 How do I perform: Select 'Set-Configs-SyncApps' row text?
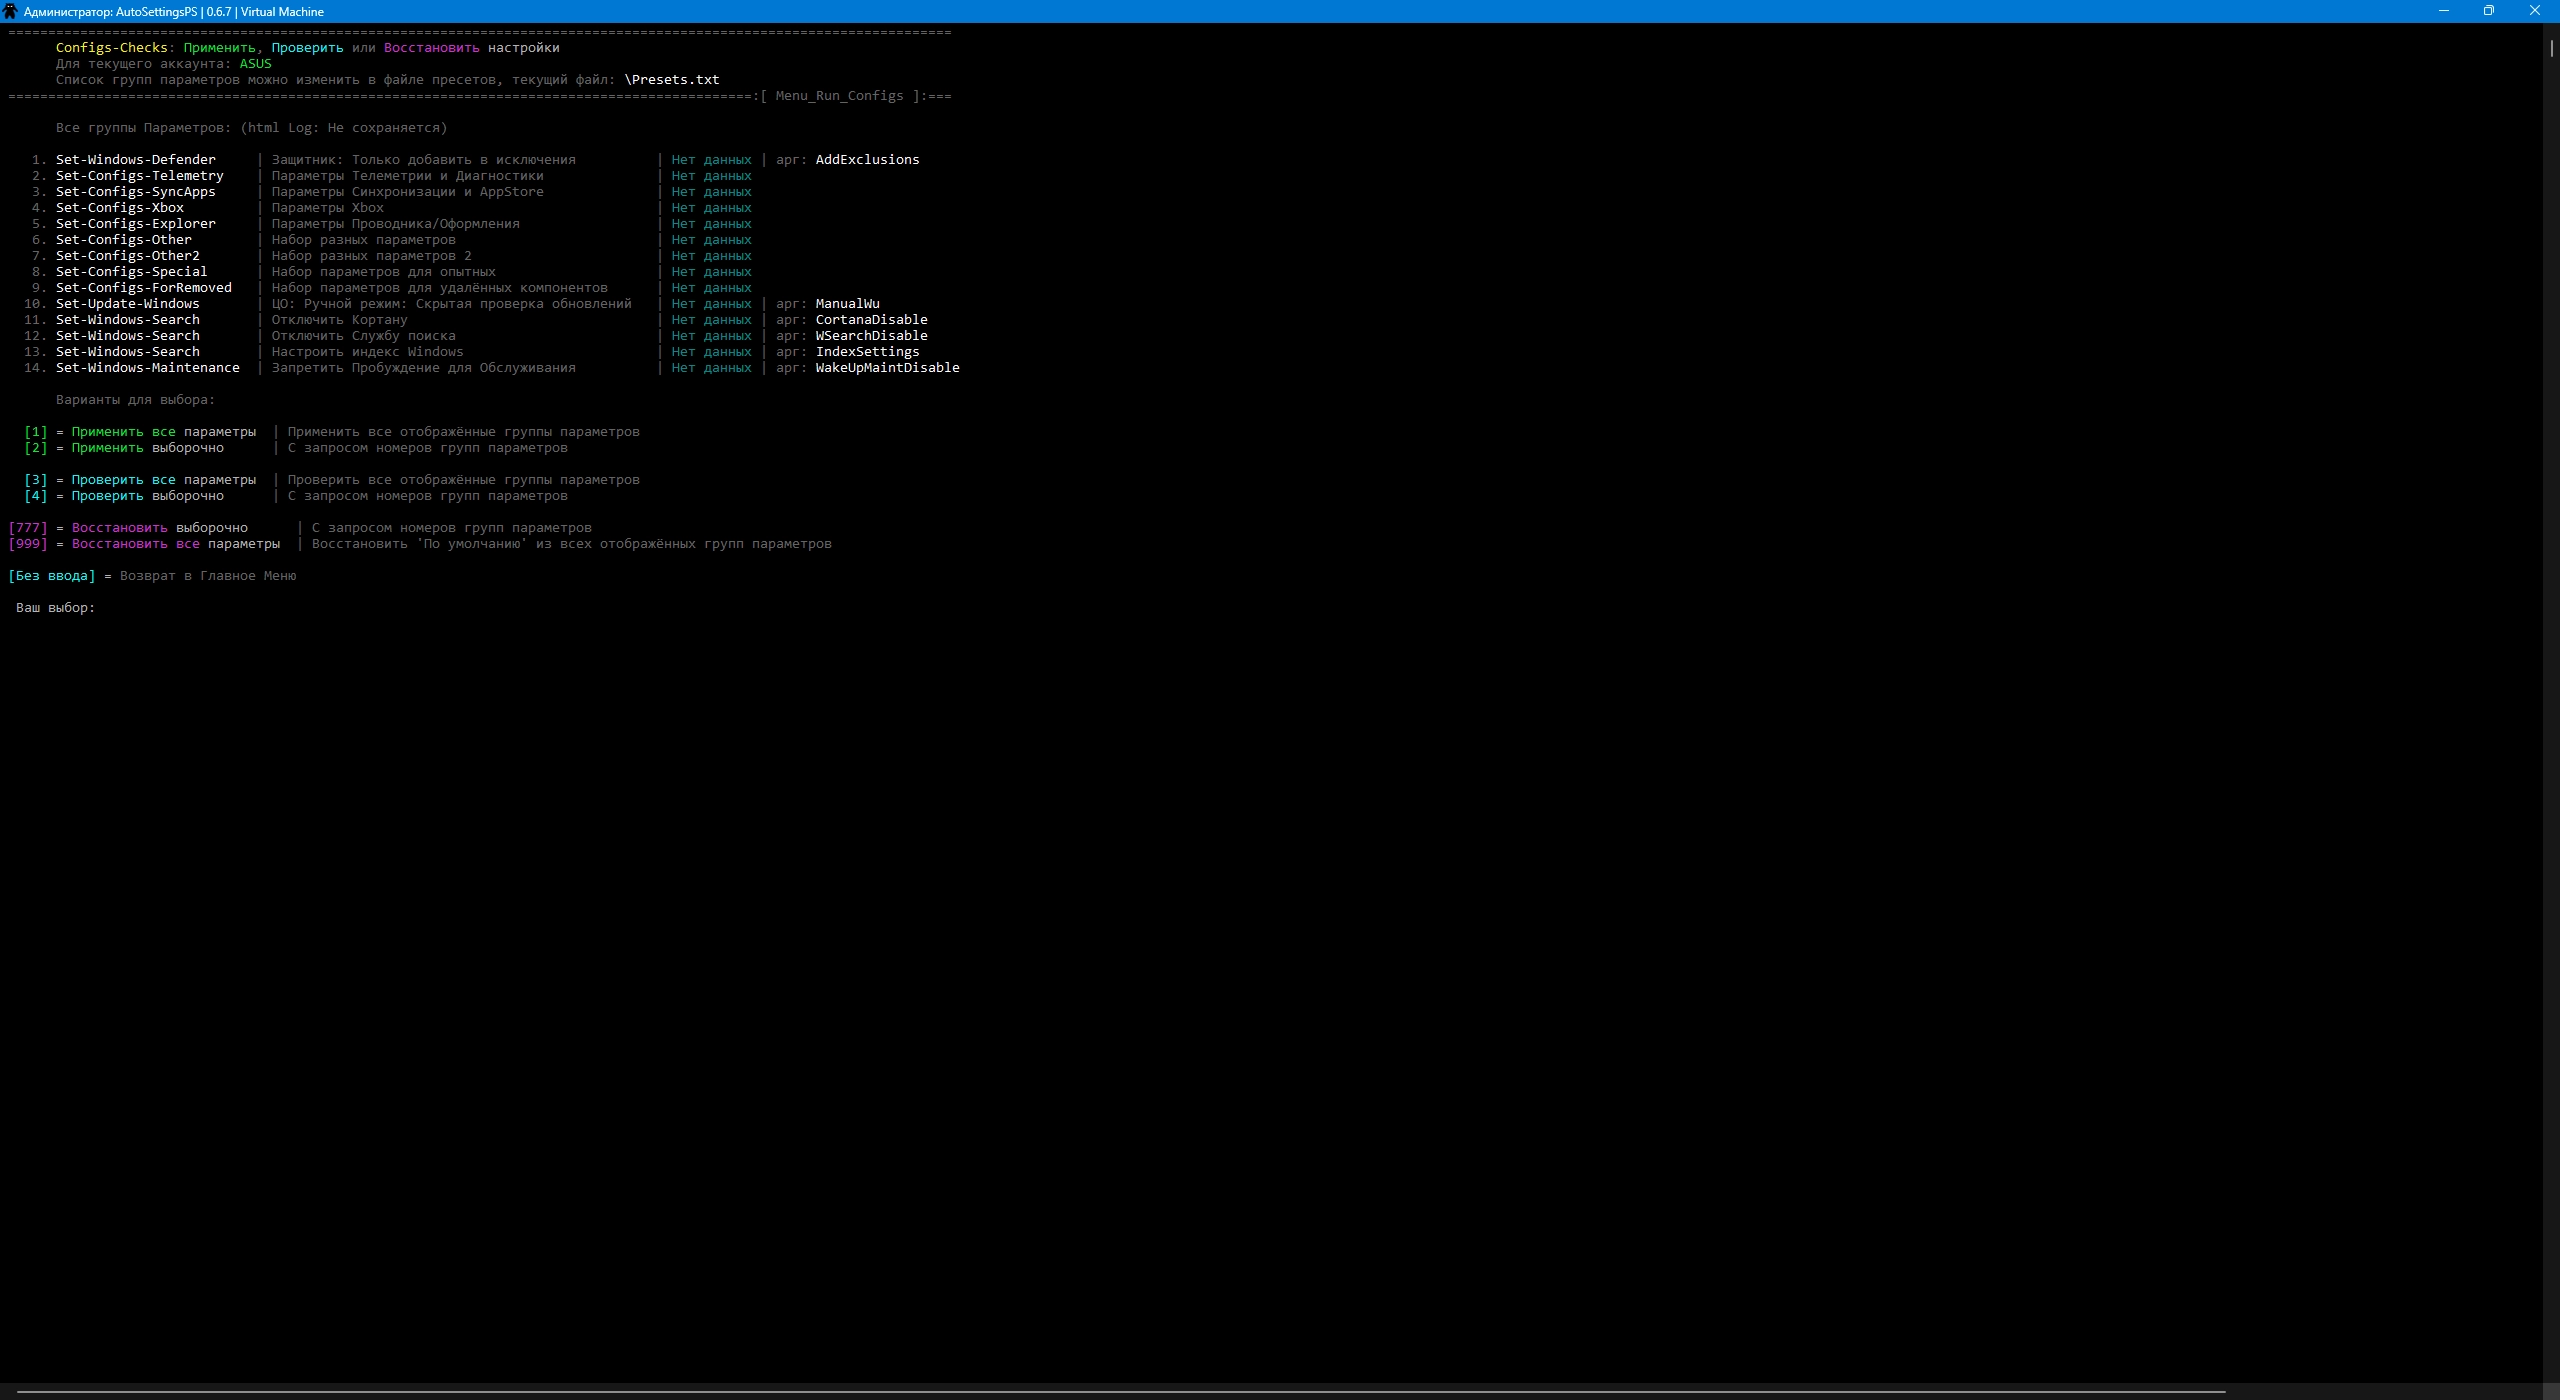136,192
